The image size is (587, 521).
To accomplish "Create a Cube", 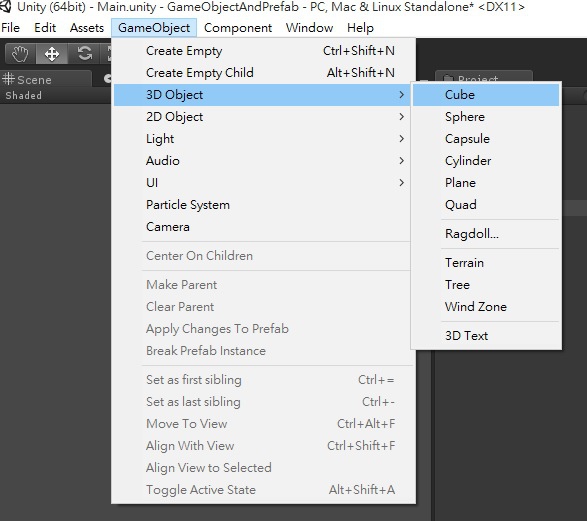I will point(486,95).
